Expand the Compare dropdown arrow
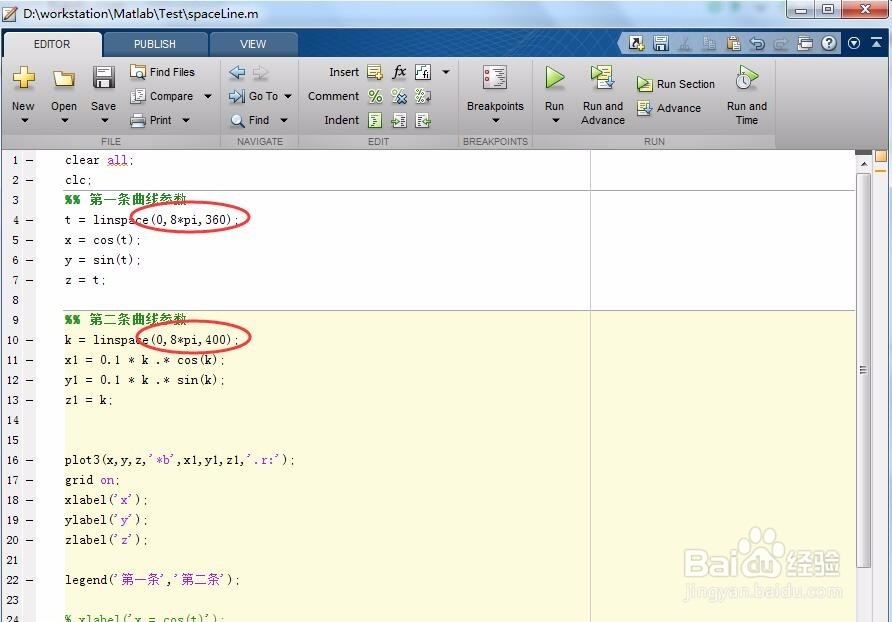The height and width of the screenshot is (622, 892). (208, 96)
